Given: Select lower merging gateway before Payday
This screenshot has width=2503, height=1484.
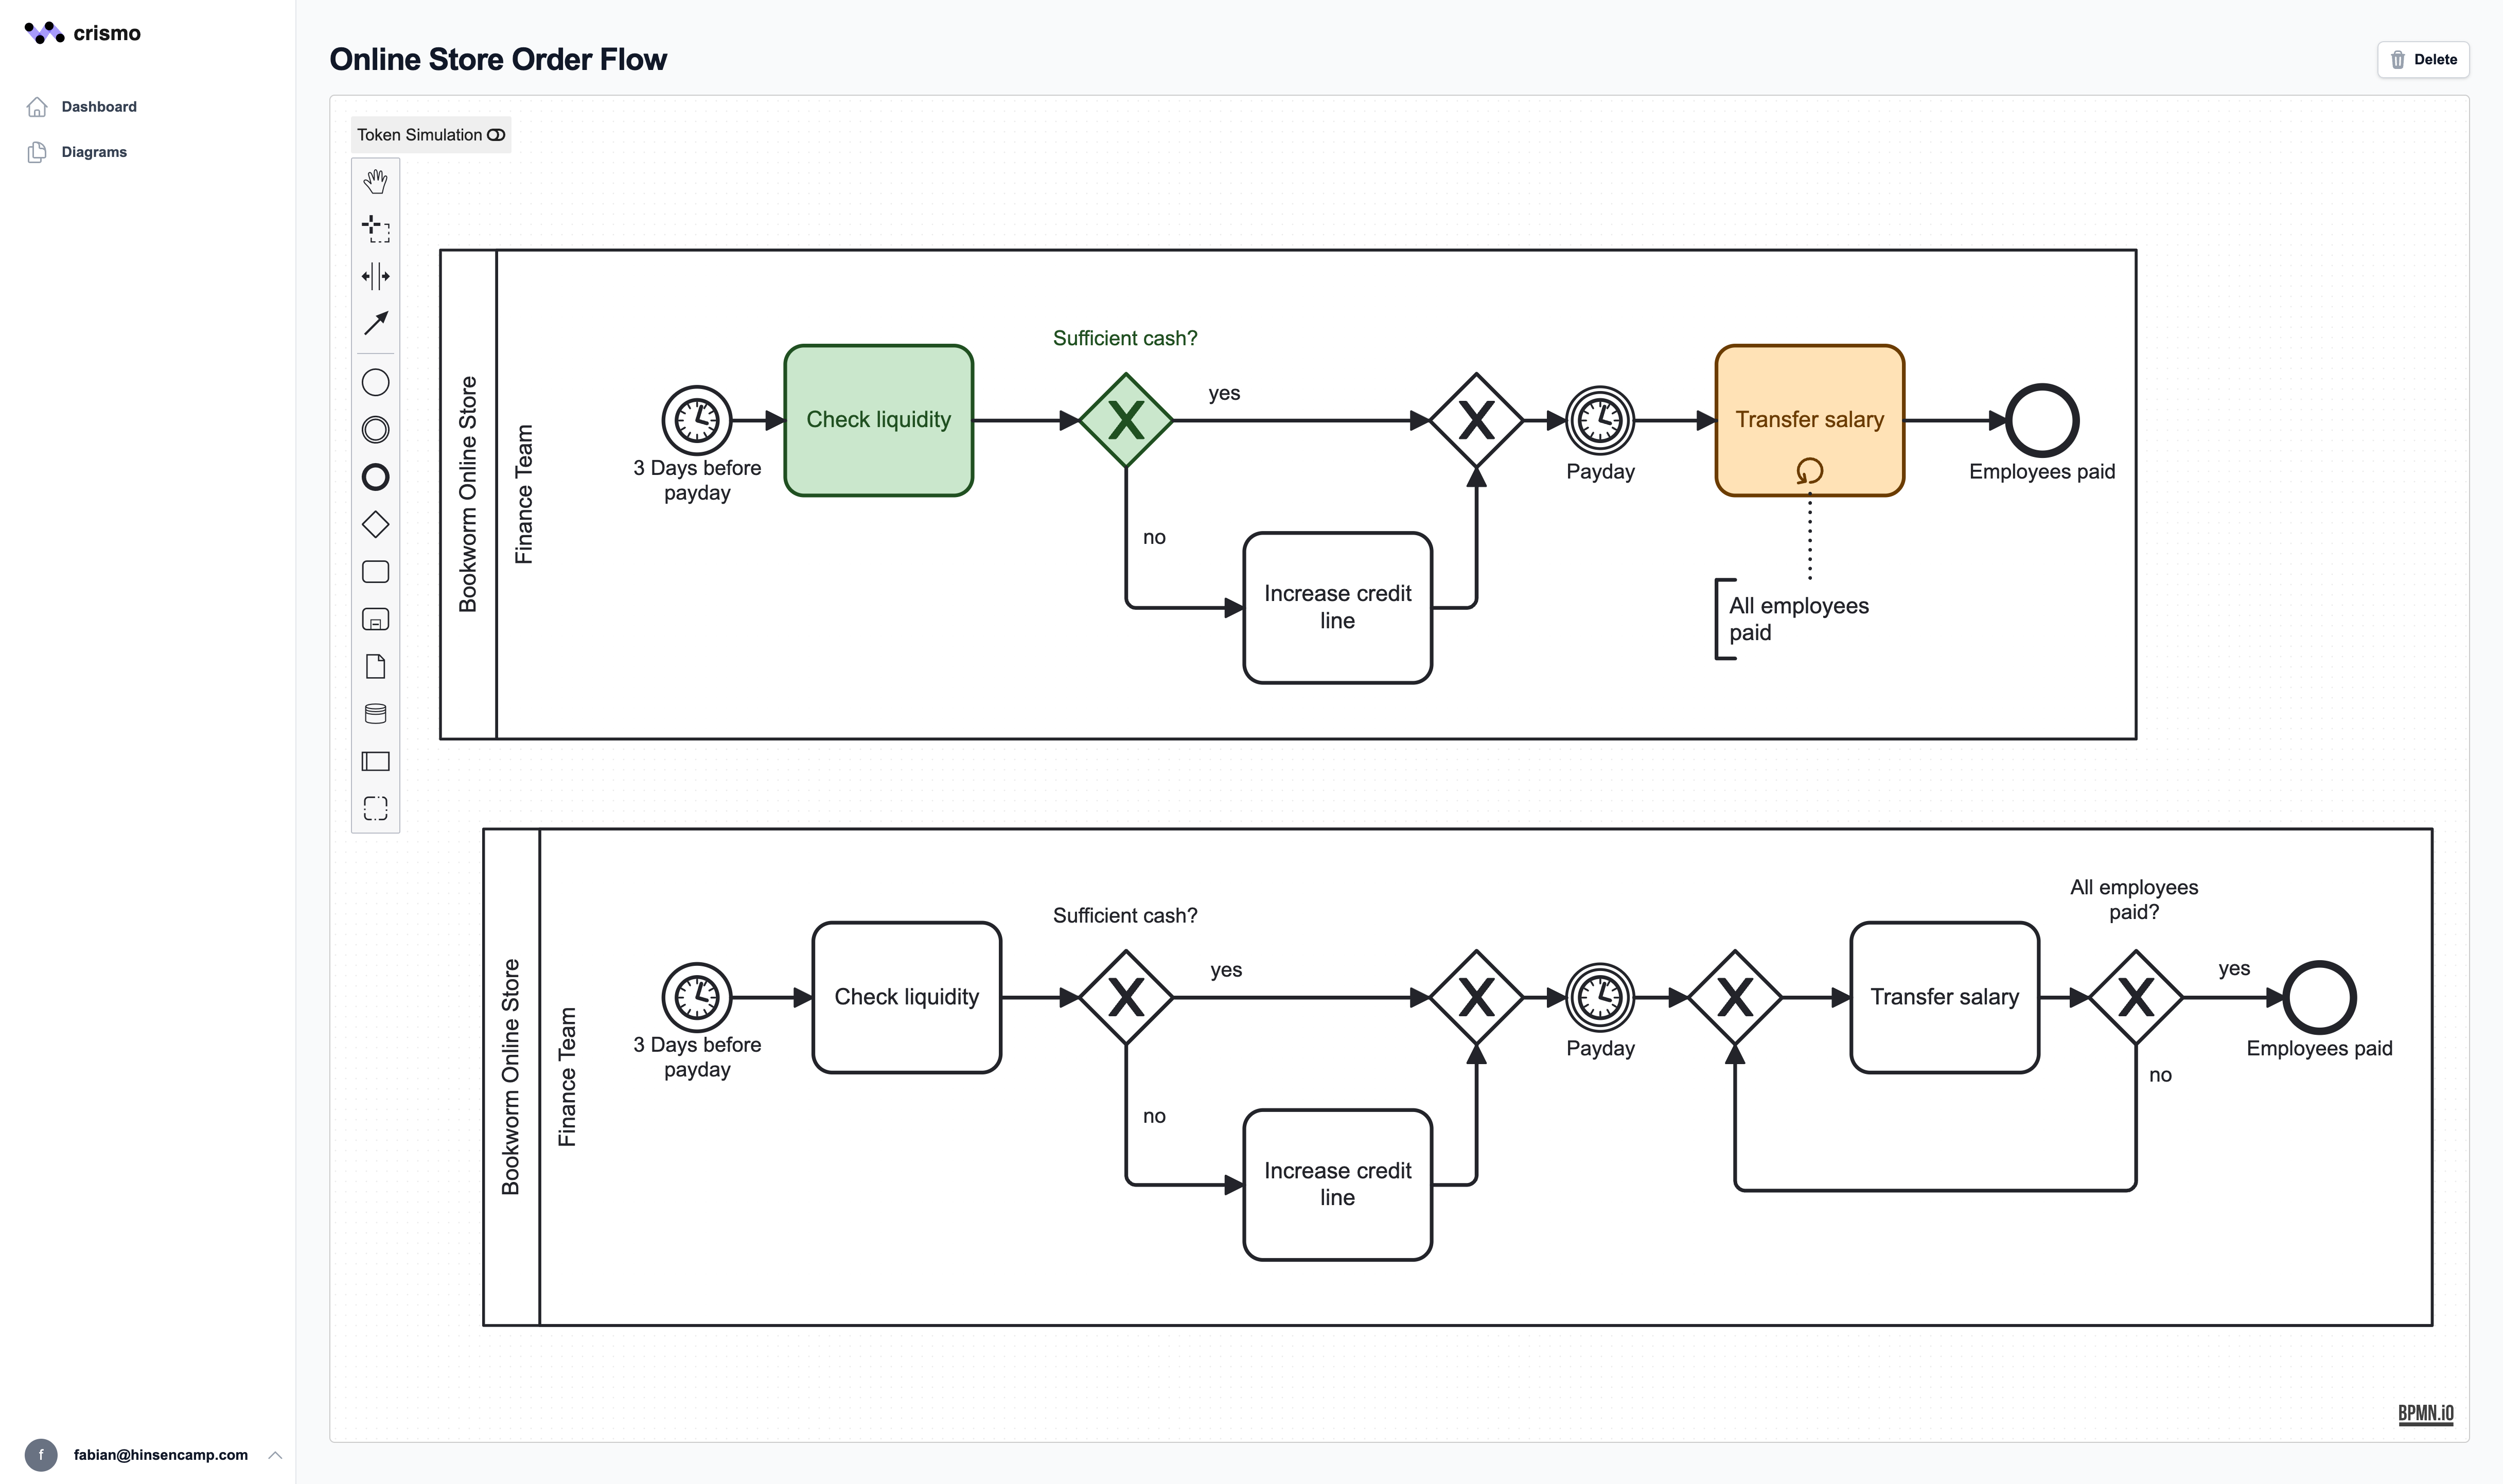Looking at the screenshot, I should (x=1476, y=997).
